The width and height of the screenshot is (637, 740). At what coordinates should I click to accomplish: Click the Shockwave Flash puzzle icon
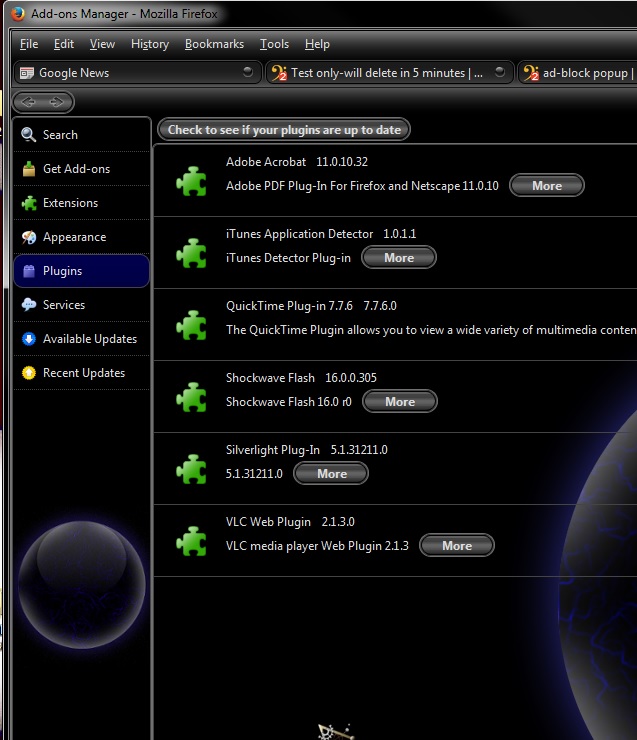[x=191, y=397]
